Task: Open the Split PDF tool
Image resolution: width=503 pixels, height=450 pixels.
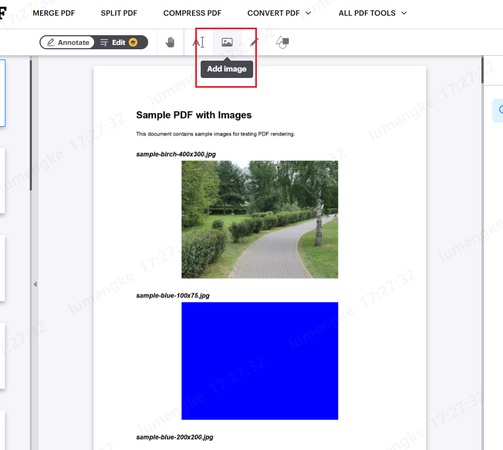Action: pyautogui.click(x=119, y=13)
